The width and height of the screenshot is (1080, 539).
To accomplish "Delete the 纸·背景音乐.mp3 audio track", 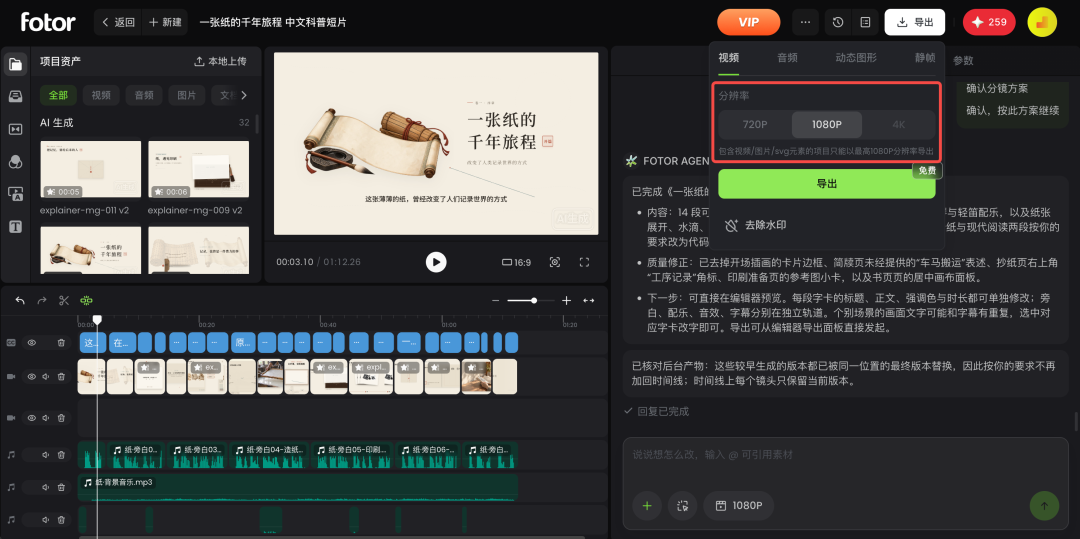I will 61,487.
